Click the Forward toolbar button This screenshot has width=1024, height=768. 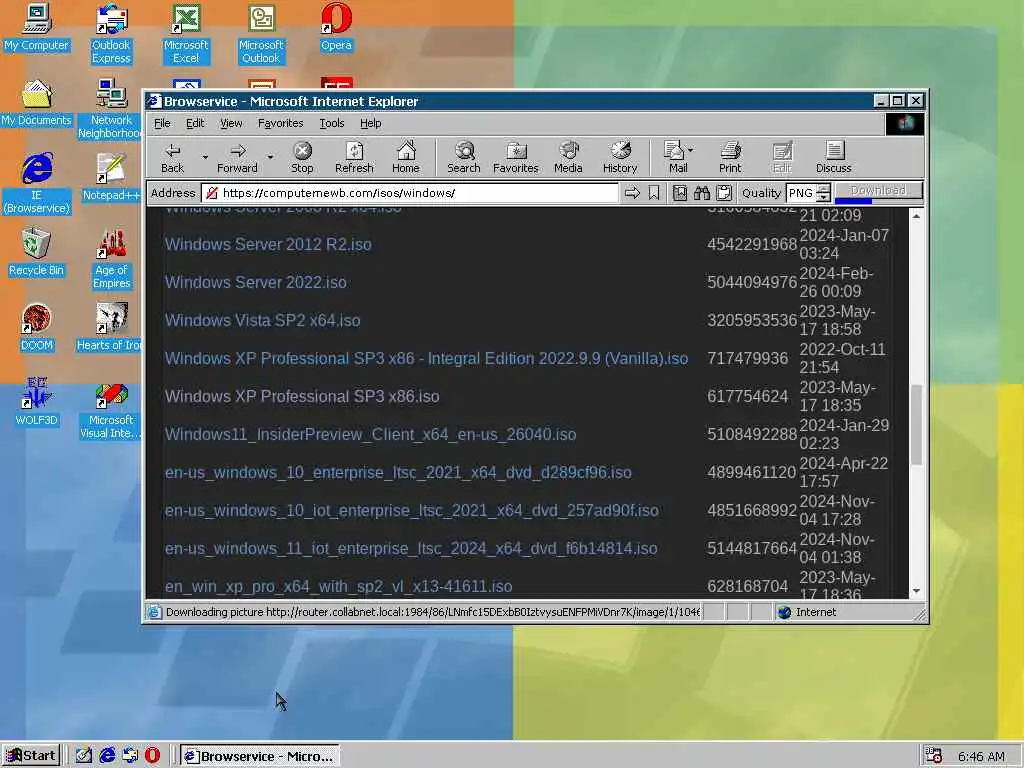pos(237,157)
